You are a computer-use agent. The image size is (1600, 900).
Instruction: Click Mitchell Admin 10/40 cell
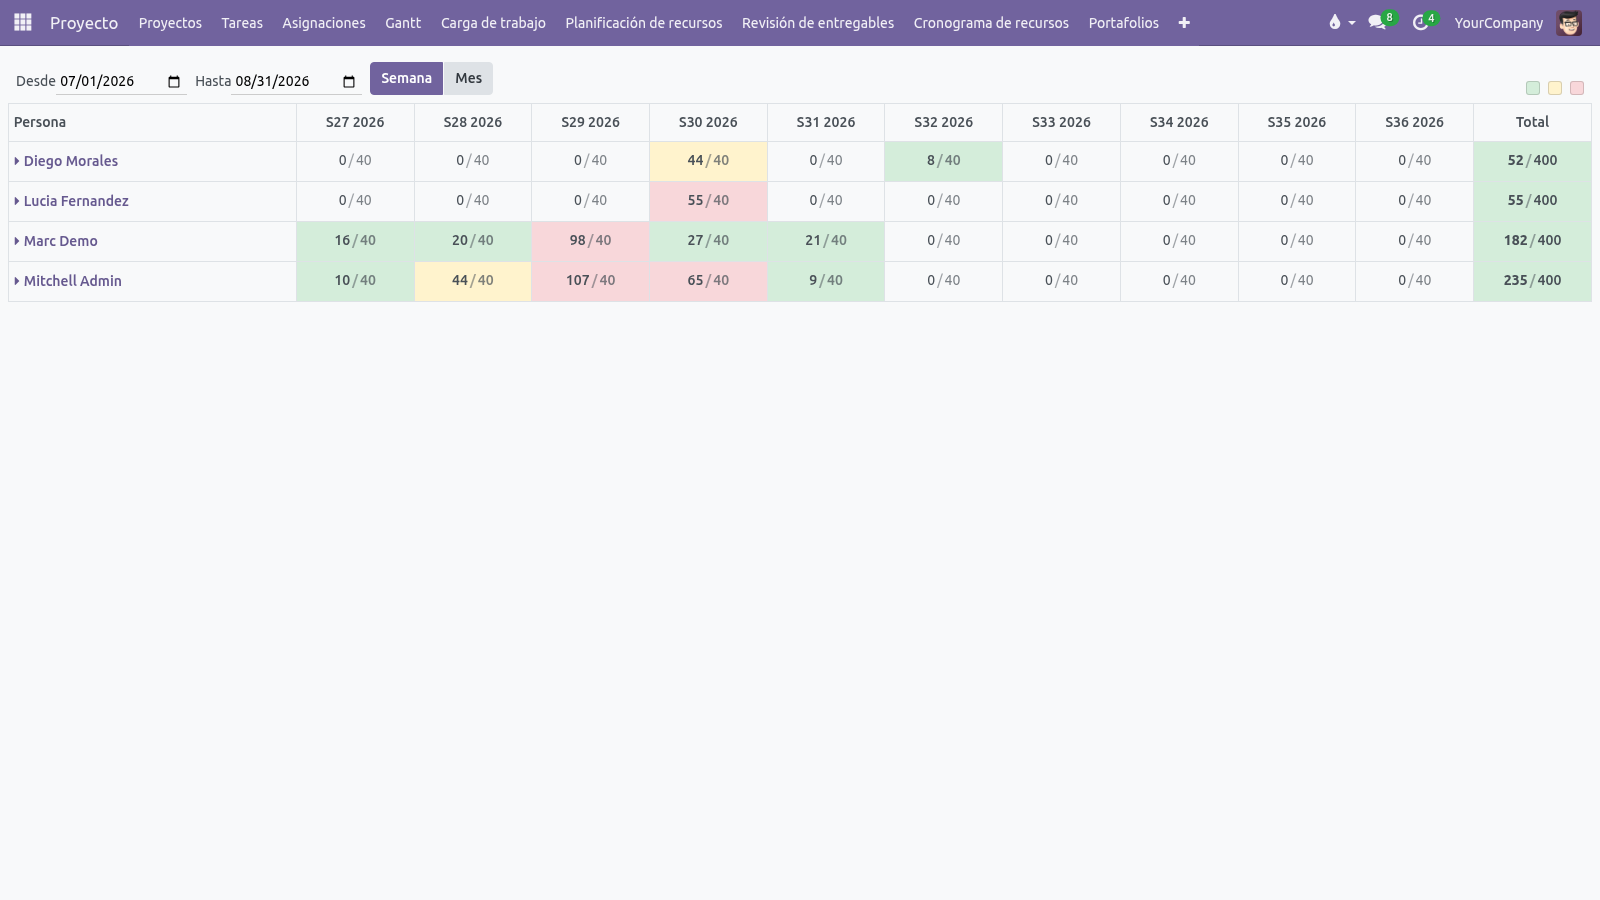(355, 281)
